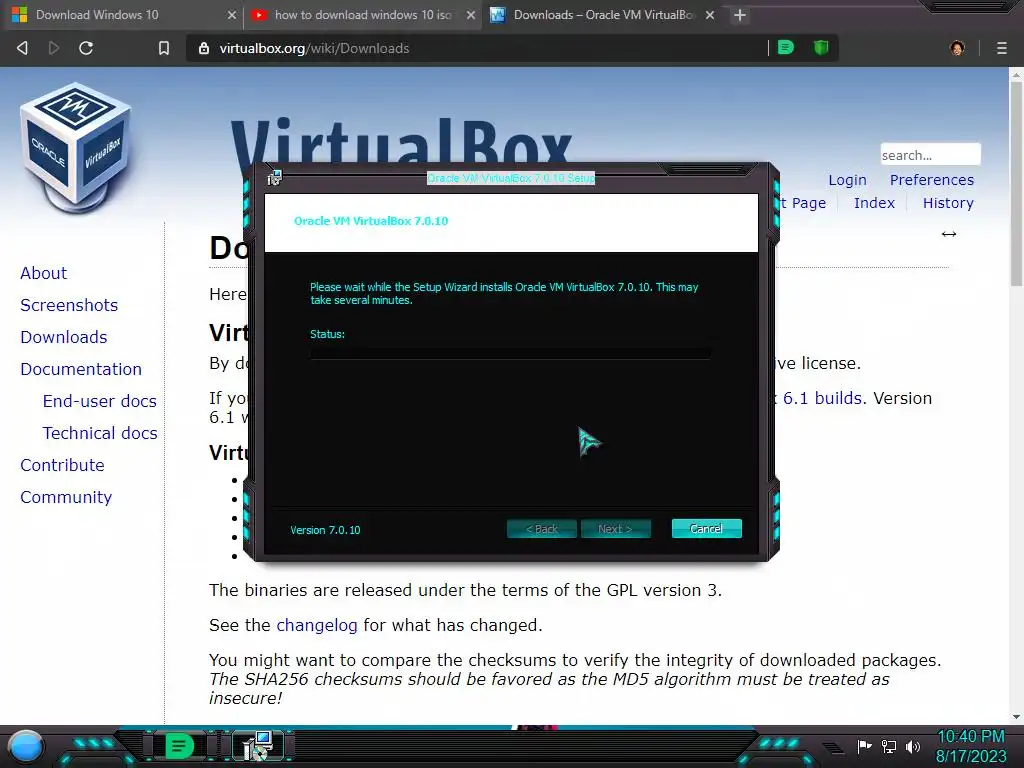Bookmark this page with the bookmark icon
The height and width of the screenshot is (768, 1024).
tap(164, 48)
